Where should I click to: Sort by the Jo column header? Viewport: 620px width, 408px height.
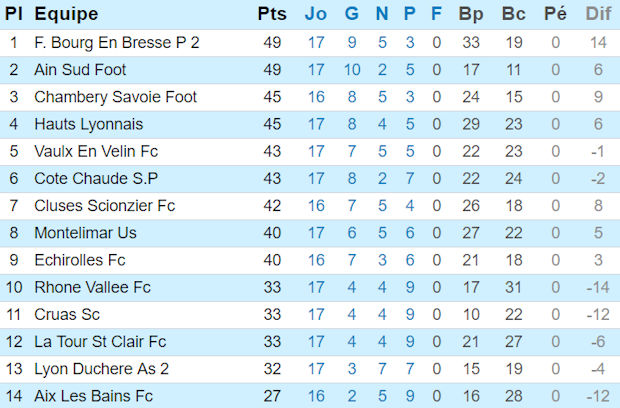click(x=316, y=14)
